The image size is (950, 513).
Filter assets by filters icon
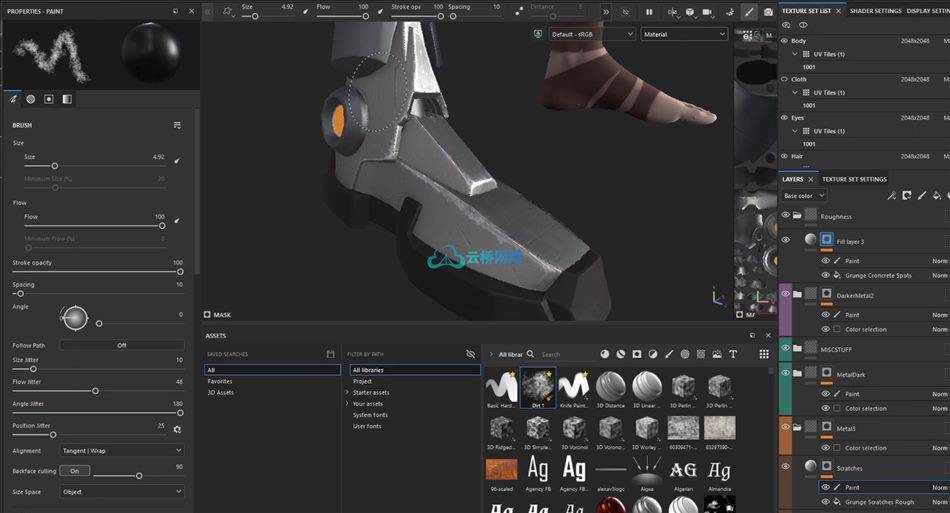pyautogui.click(x=653, y=354)
